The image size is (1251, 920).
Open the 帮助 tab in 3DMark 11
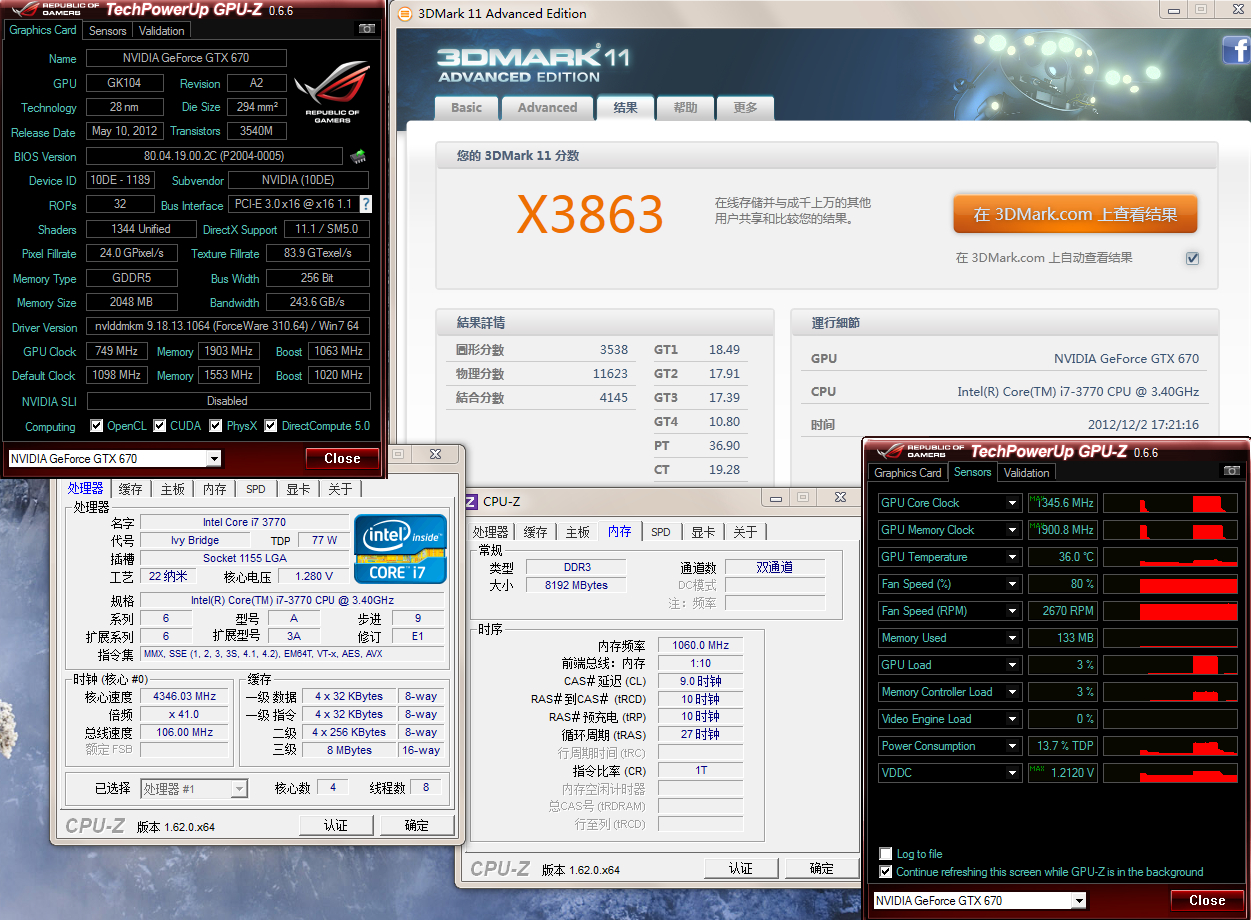(x=685, y=108)
